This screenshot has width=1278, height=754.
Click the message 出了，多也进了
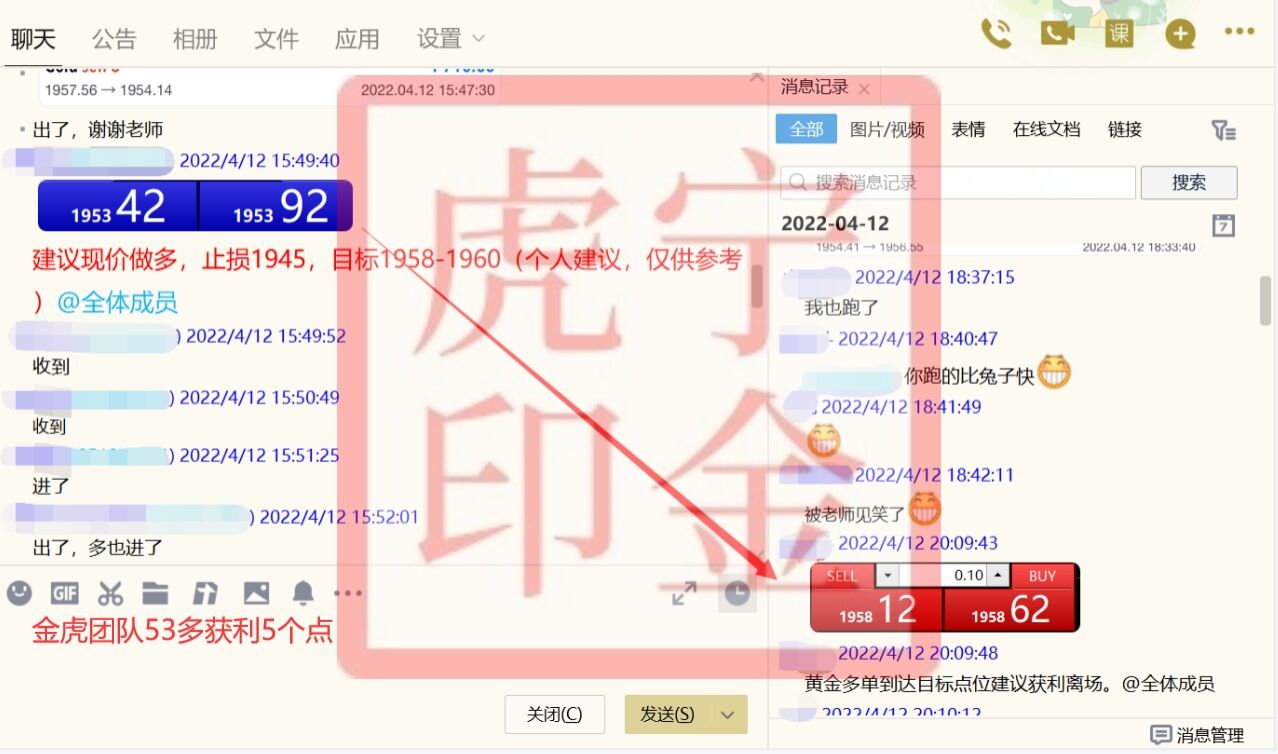pos(98,548)
